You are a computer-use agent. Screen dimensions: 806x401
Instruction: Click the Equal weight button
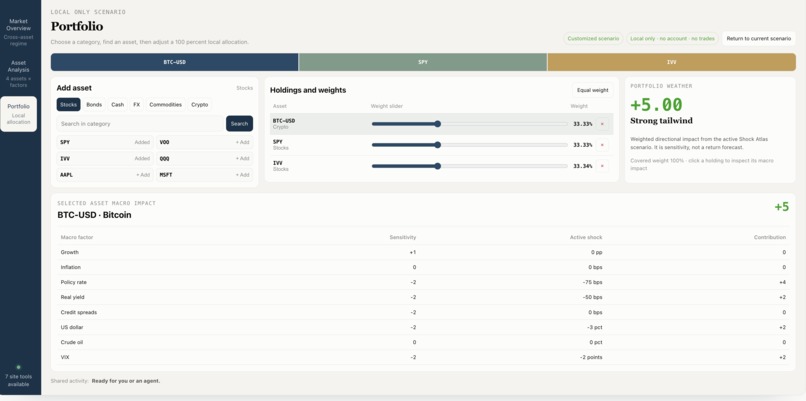tap(593, 90)
